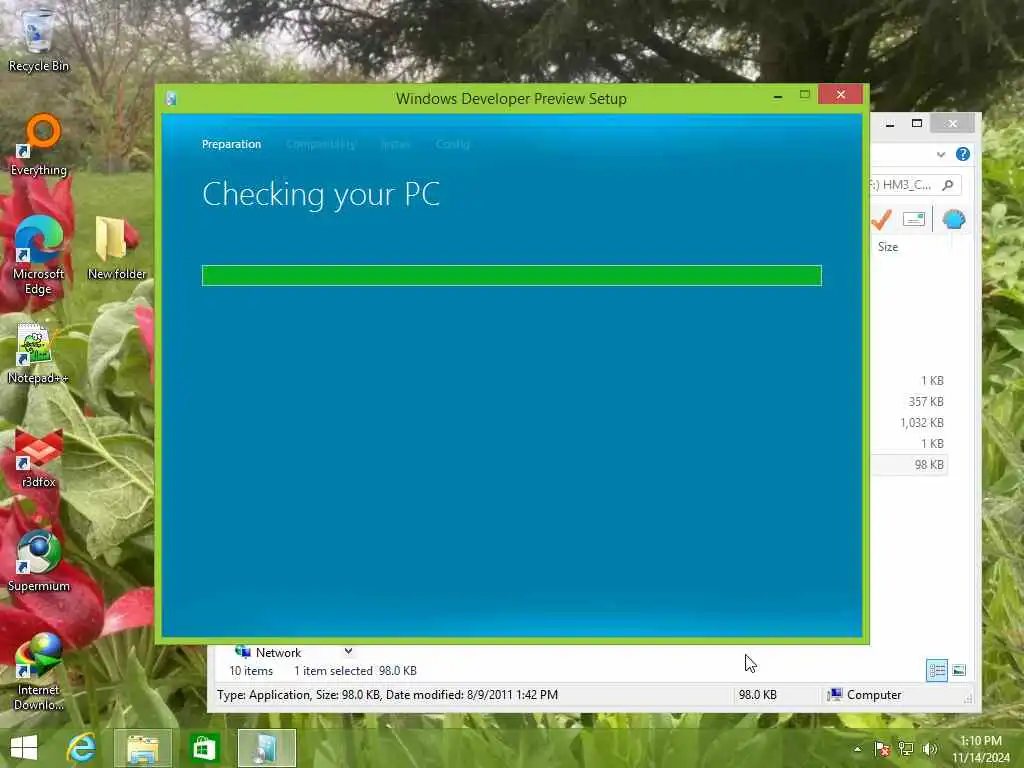This screenshot has height=768, width=1024.
Task: Click the rename-style toolbar icon in Explorer
Action: [914, 219]
